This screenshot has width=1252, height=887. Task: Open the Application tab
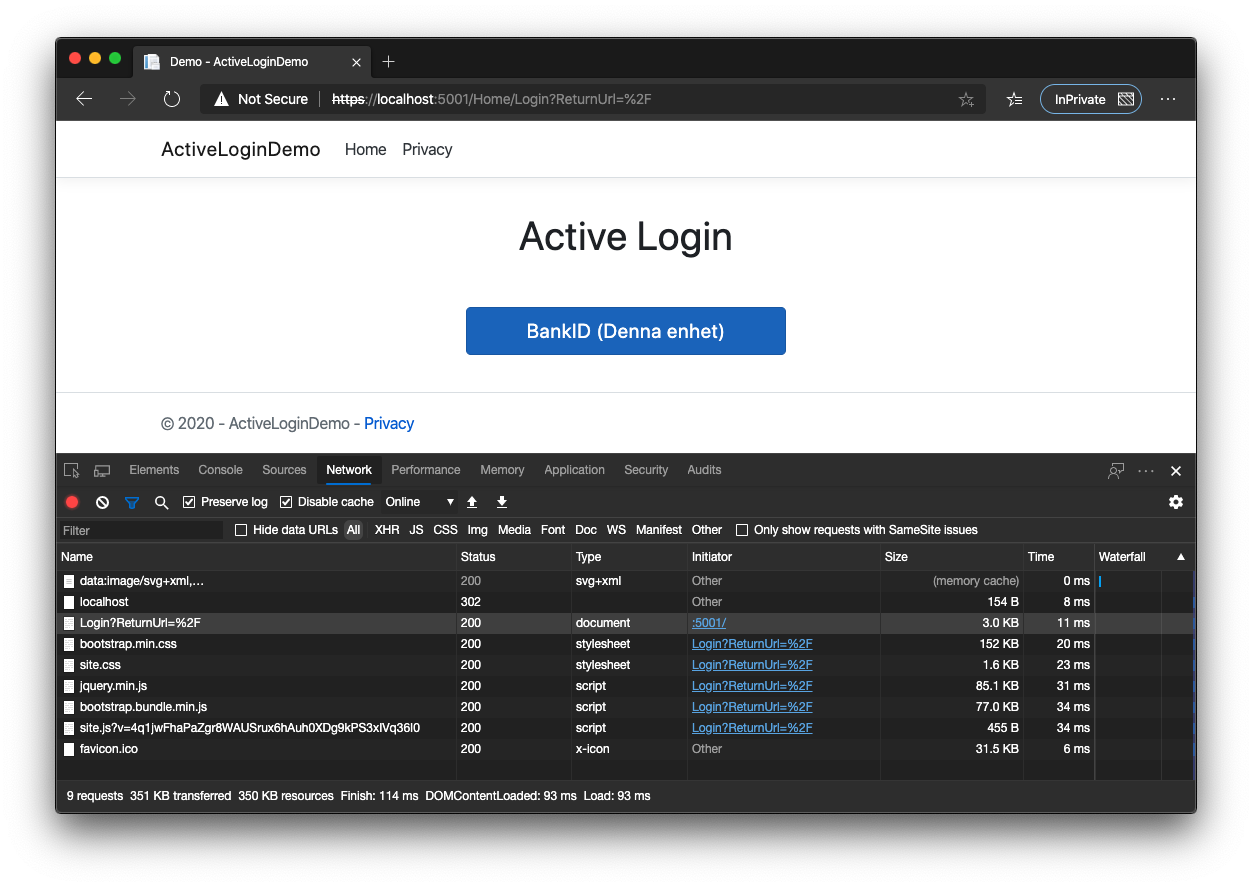574,470
